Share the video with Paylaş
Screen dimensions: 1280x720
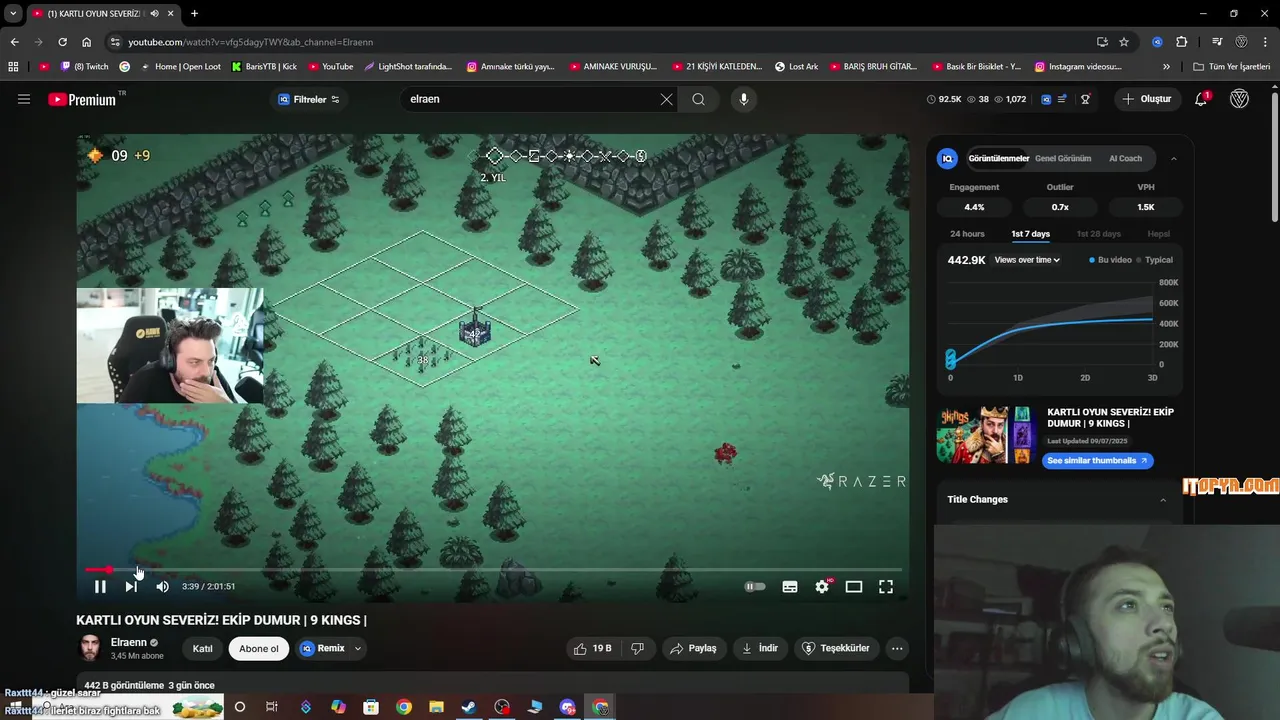coord(693,648)
